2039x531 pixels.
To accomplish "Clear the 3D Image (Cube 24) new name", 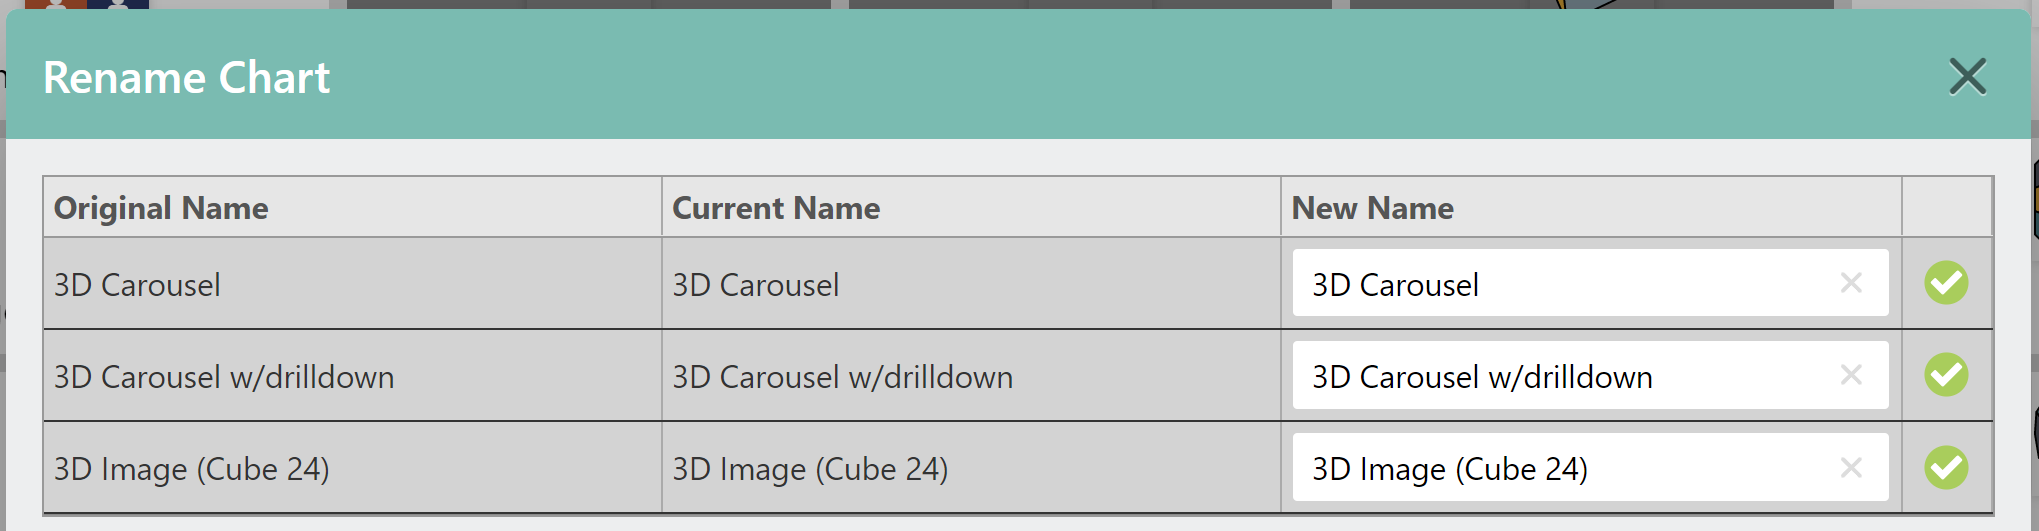I will point(1851,467).
